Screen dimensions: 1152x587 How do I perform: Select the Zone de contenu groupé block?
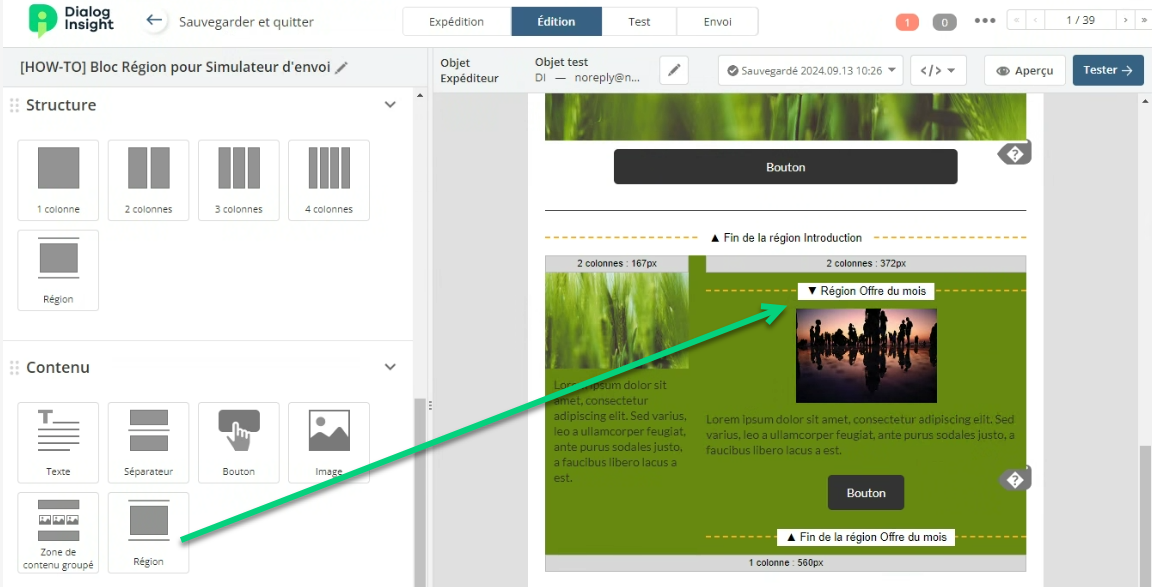tap(58, 533)
